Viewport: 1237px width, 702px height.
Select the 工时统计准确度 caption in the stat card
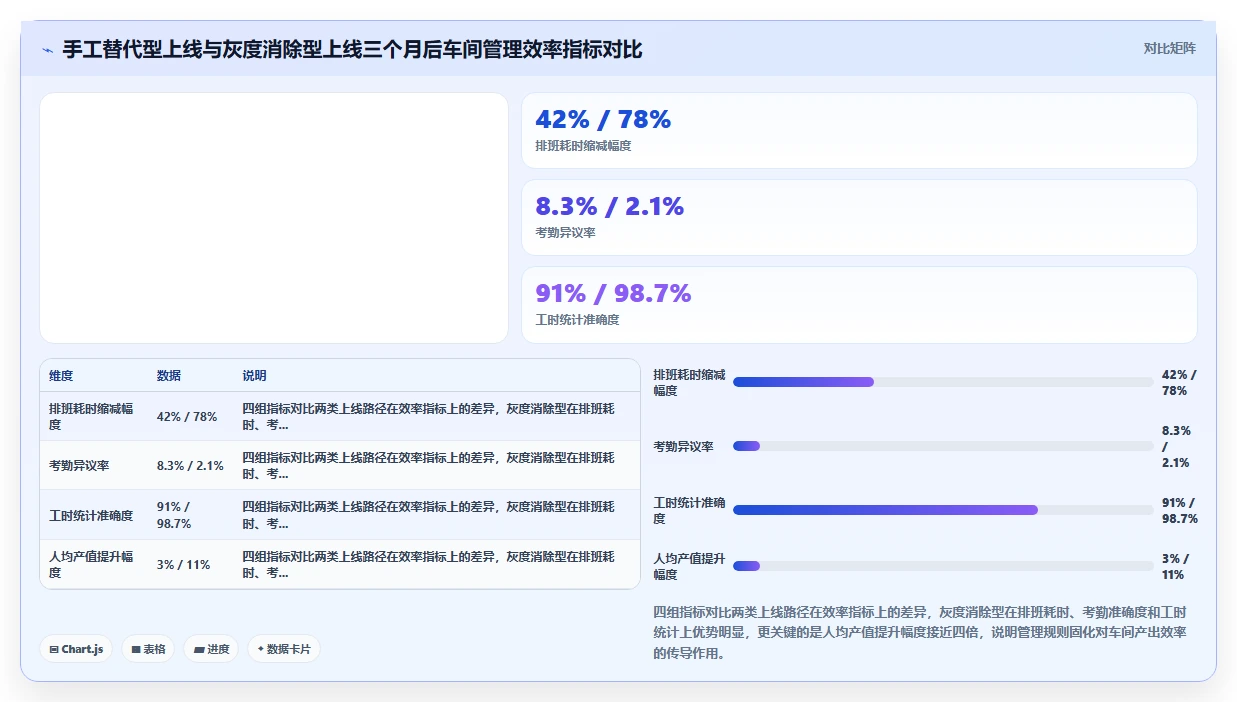[x=577, y=320]
